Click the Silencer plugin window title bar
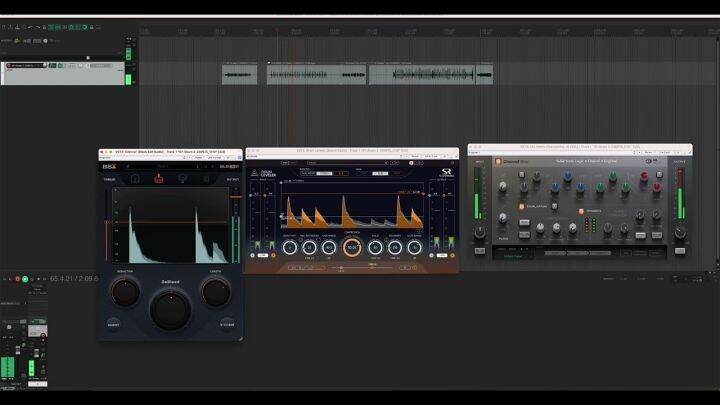Screen dimensions: 720x405 pos(170,152)
